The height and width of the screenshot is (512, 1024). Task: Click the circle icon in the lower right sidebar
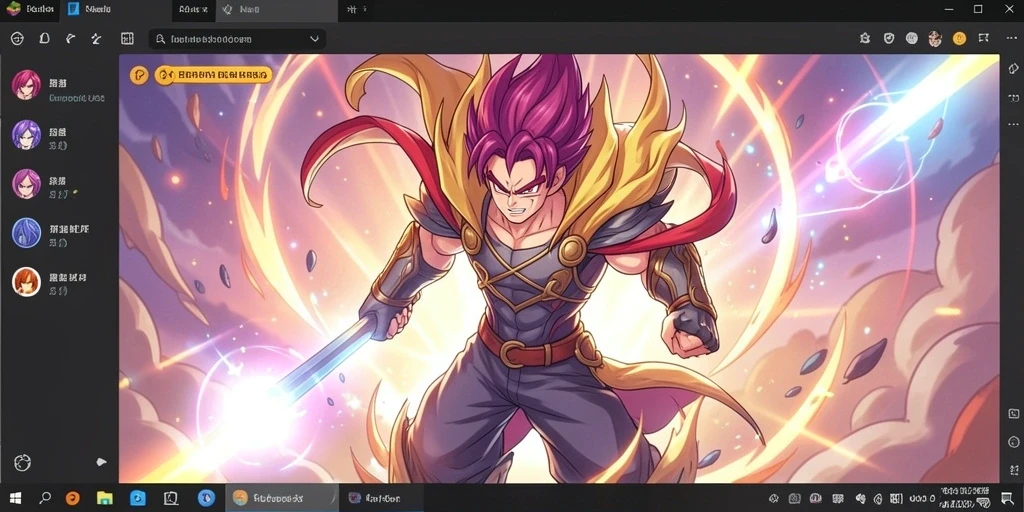point(1014,442)
